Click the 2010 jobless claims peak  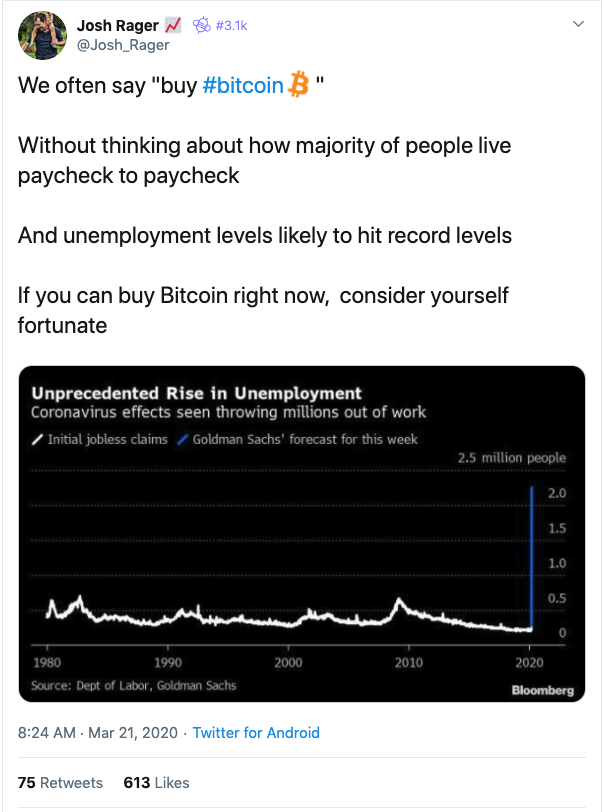(399, 602)
